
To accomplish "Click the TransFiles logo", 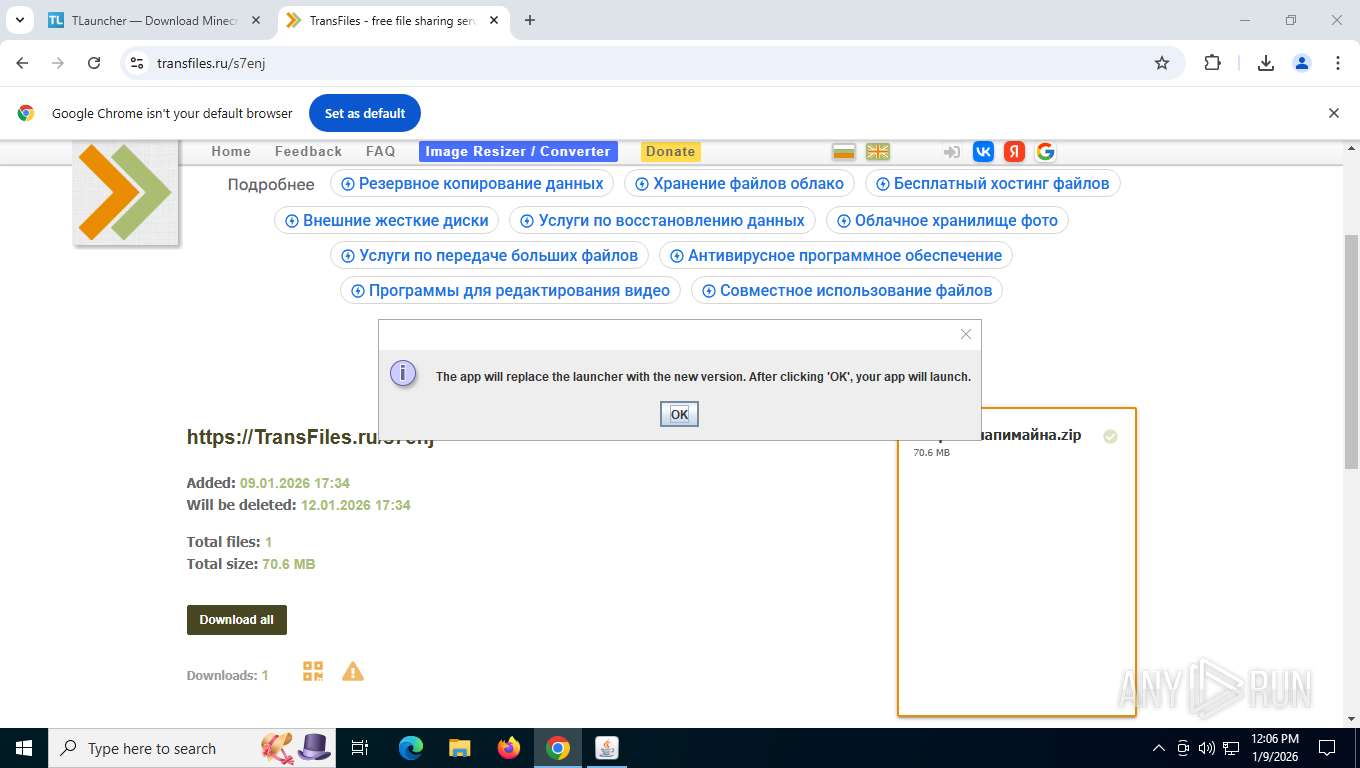I will pyautogui.click(x=126, y=193).
